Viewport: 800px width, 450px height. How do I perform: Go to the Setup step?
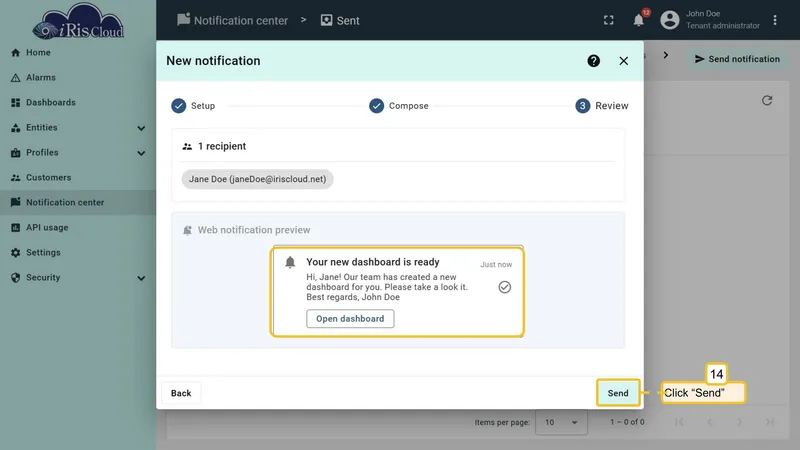pos(193,106)
